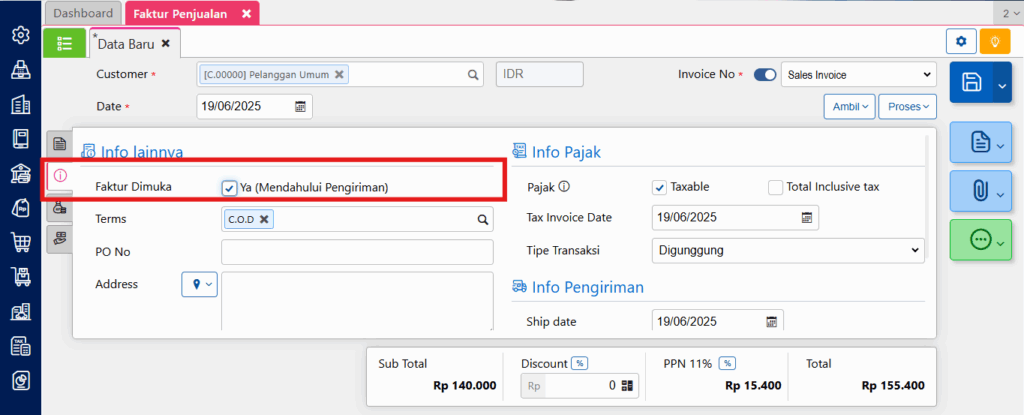Enable Total Inclusive tax checkbox
1024x415 pixels.
(775, 187)
